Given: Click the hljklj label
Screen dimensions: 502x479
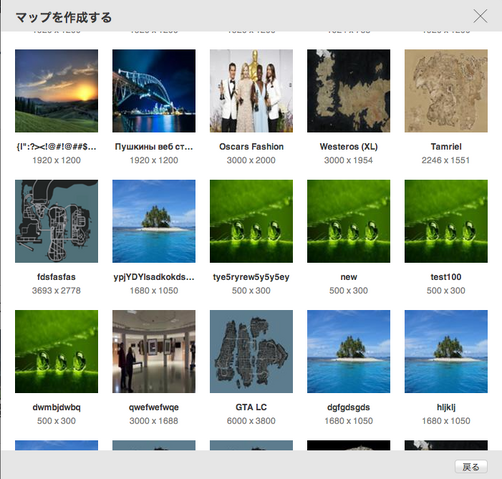Looking at the screenshot, I should (x=446, y=407).
